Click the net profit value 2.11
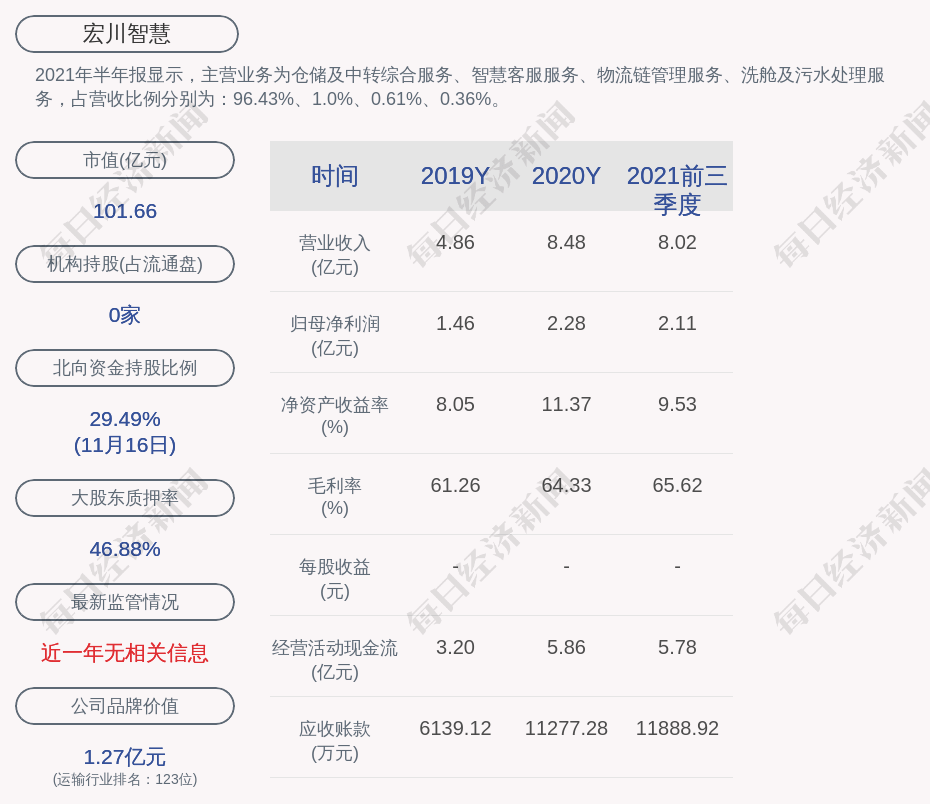930x804 pixels. (677, 323)
